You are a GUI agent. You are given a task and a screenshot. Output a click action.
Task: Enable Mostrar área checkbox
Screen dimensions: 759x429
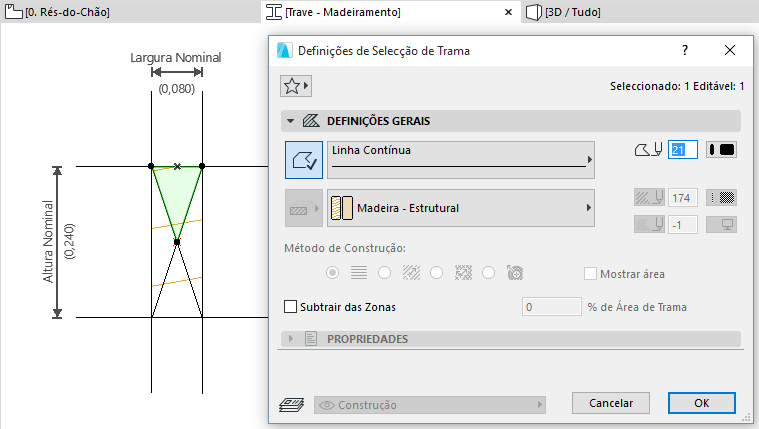pyautogui.click(x=590, y=274)
